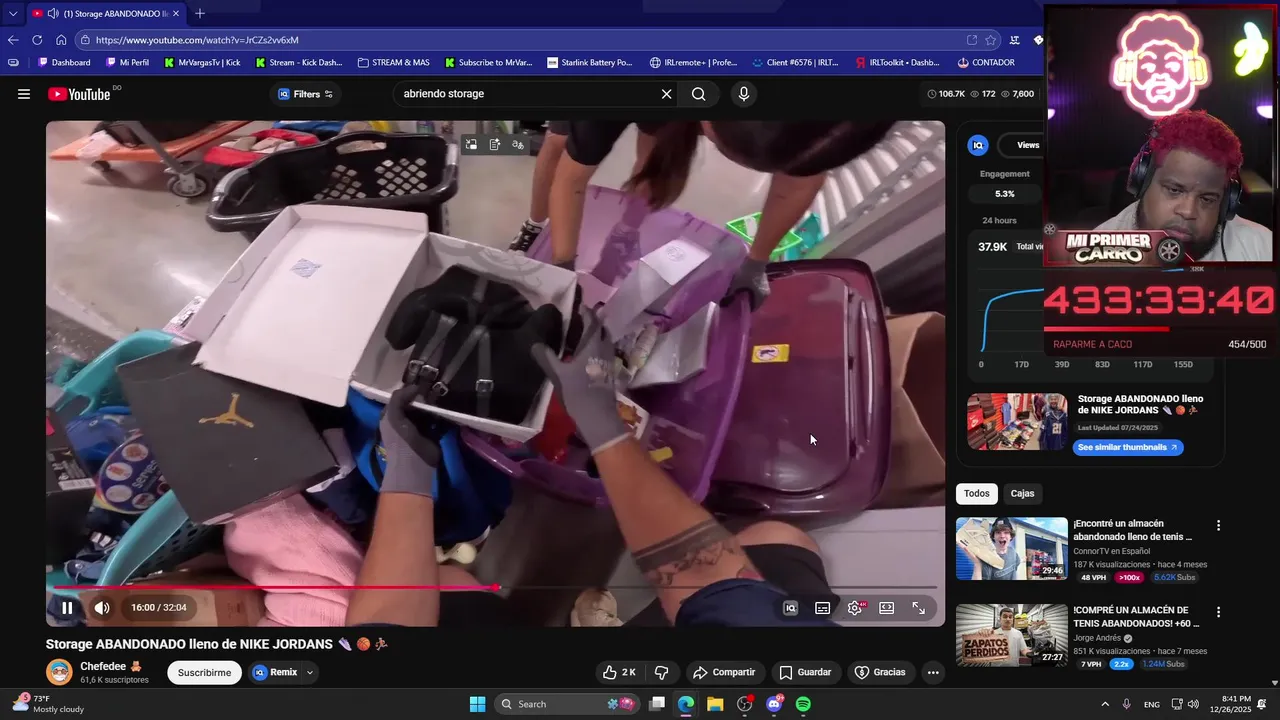Select the Cajas filter chip
Image resolution: width=1280 pixels, height=720 pixels.
[1022, 493]
